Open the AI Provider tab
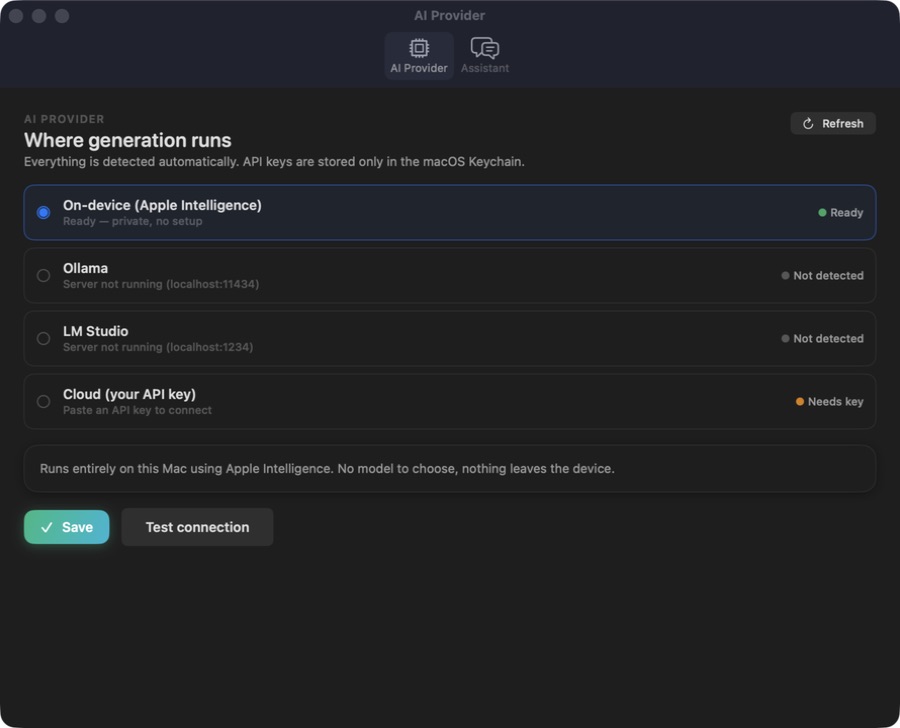 pos(419,56)
